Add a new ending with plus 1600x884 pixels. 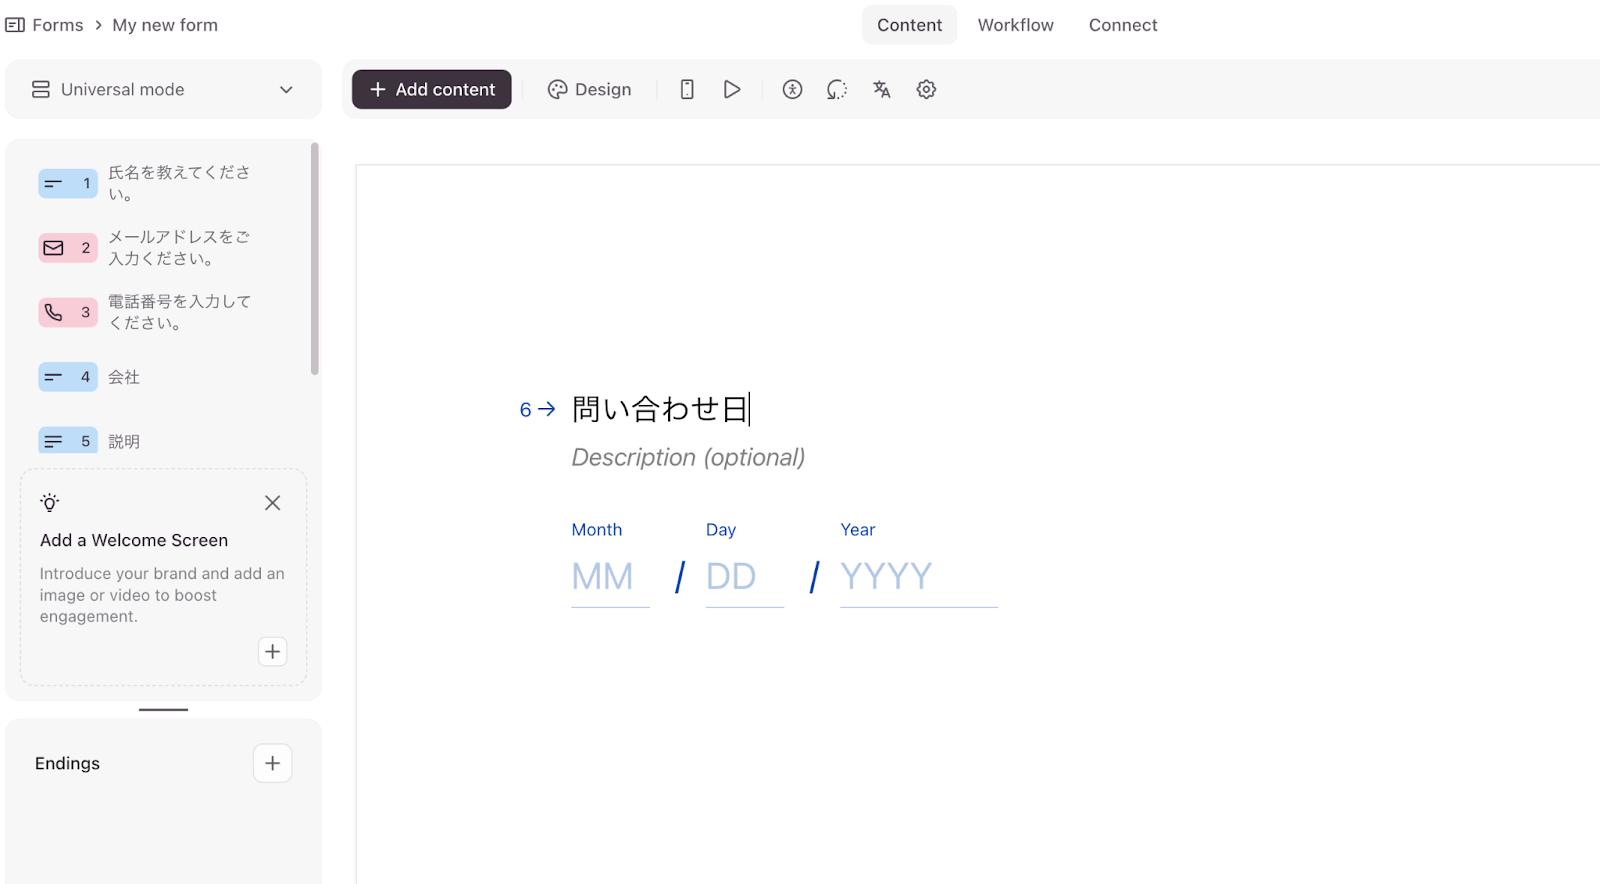click(272, 763)
